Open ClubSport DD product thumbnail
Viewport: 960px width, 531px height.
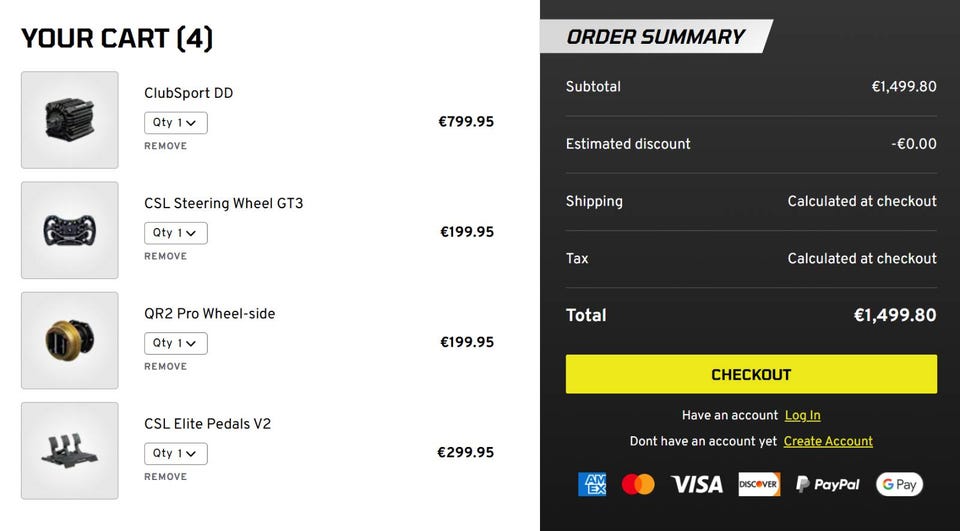pyautogui.click(x=70, y=120)
